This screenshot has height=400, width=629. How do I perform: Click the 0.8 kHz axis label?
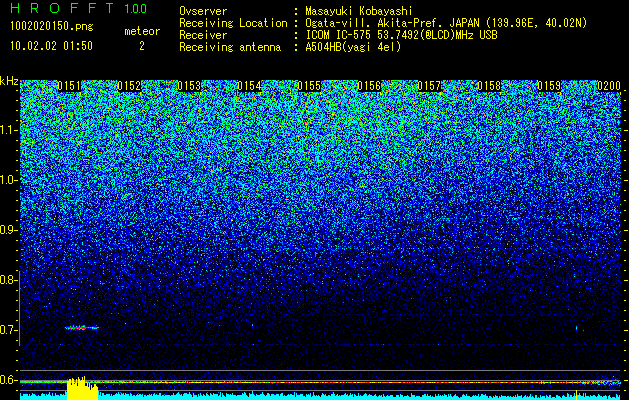[x=9, y=280]
